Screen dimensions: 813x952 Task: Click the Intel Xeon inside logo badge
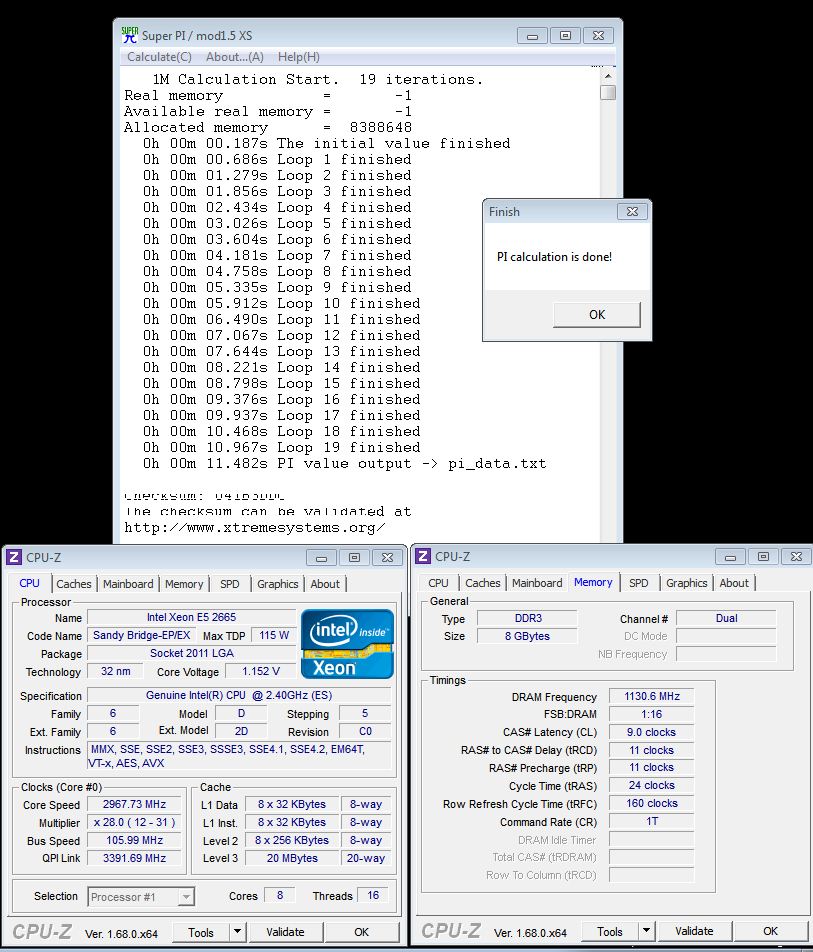click(x=347, y=644)
